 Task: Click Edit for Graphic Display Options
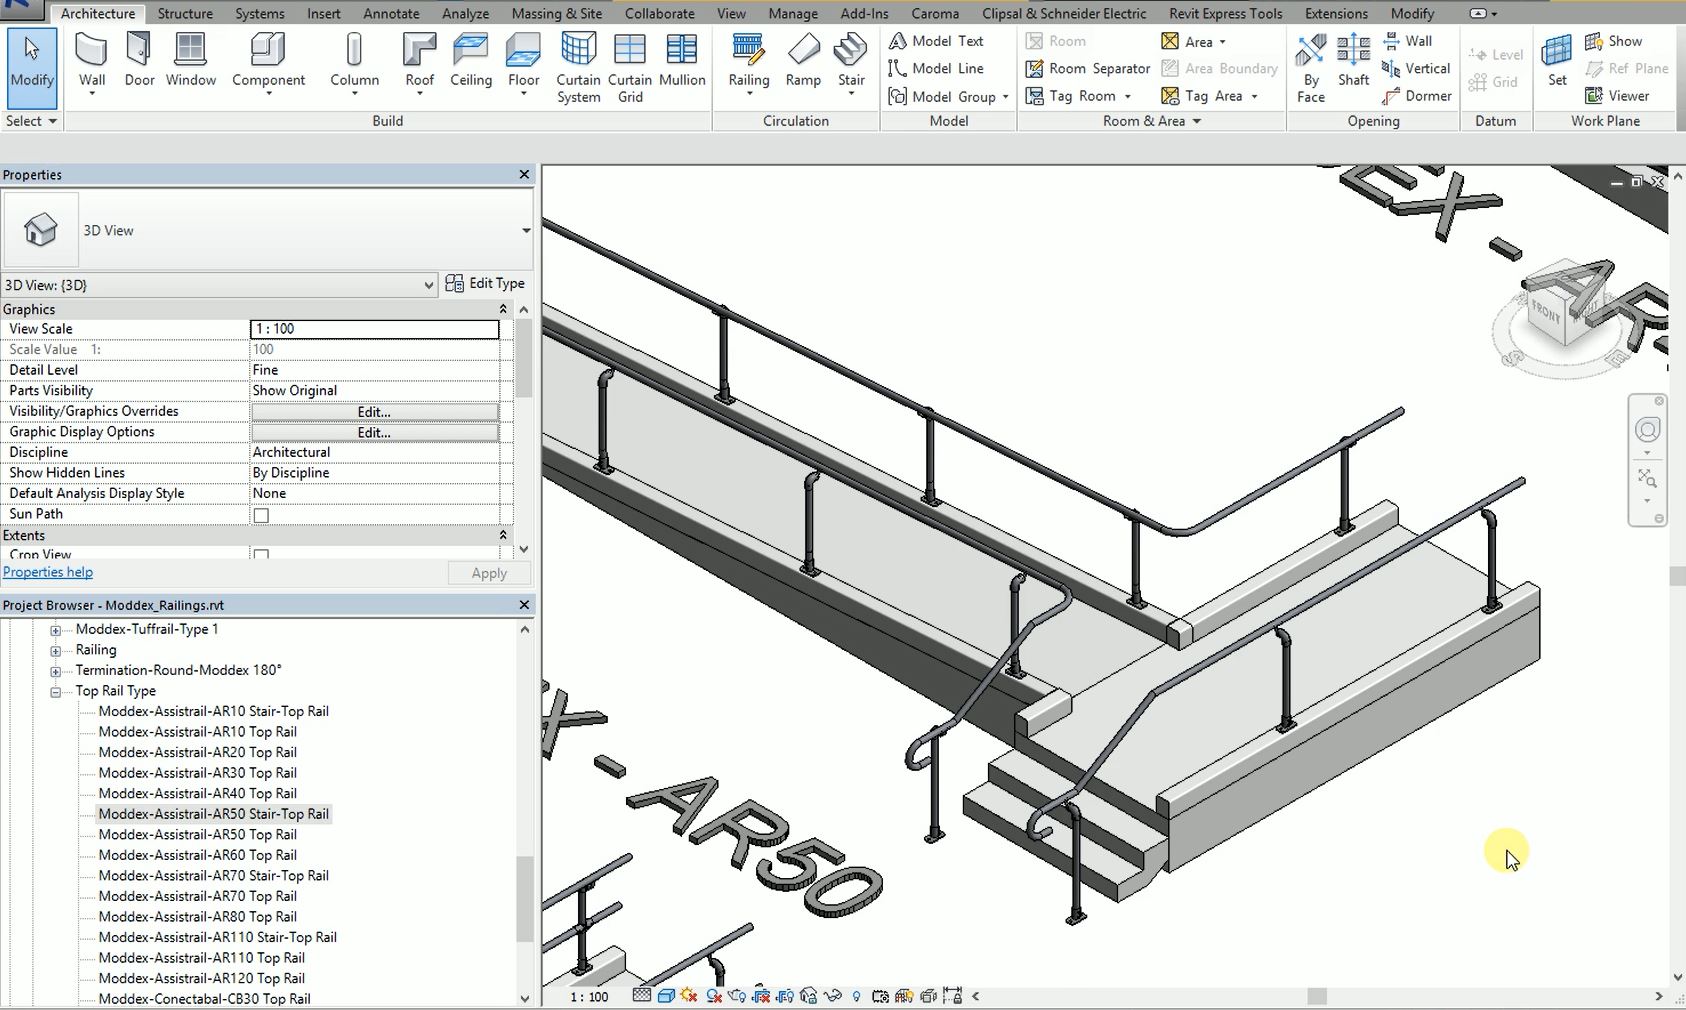pos(374,433)
